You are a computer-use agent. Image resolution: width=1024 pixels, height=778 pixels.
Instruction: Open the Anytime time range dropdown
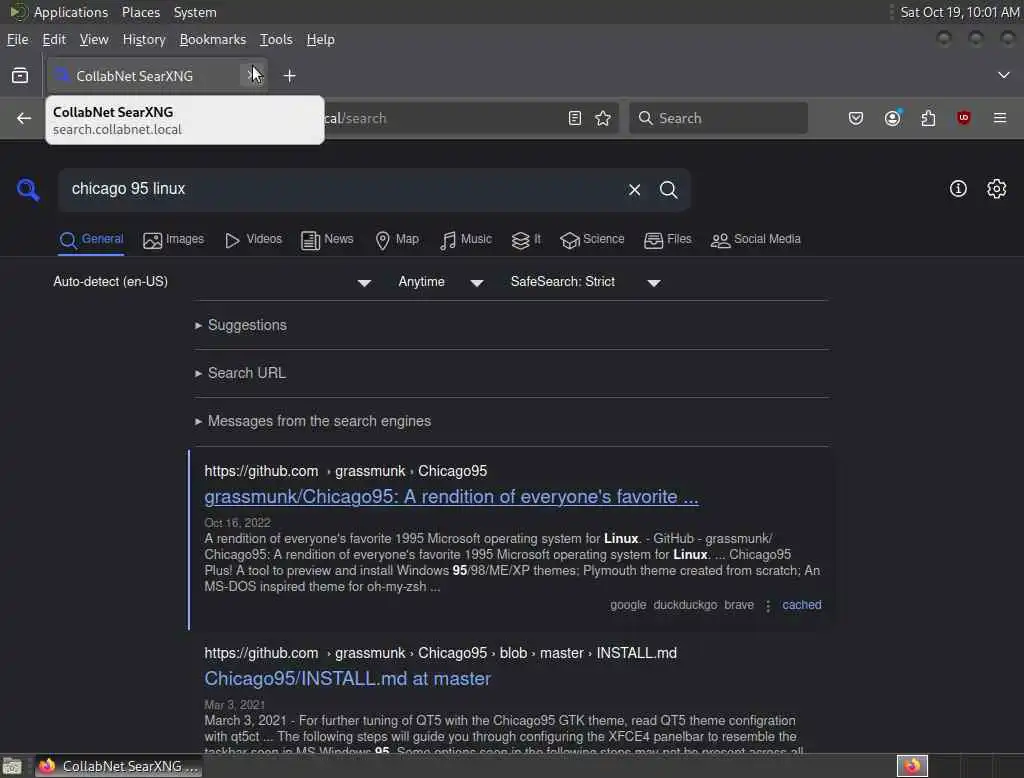pyautogui.click(x=441, y=282)
